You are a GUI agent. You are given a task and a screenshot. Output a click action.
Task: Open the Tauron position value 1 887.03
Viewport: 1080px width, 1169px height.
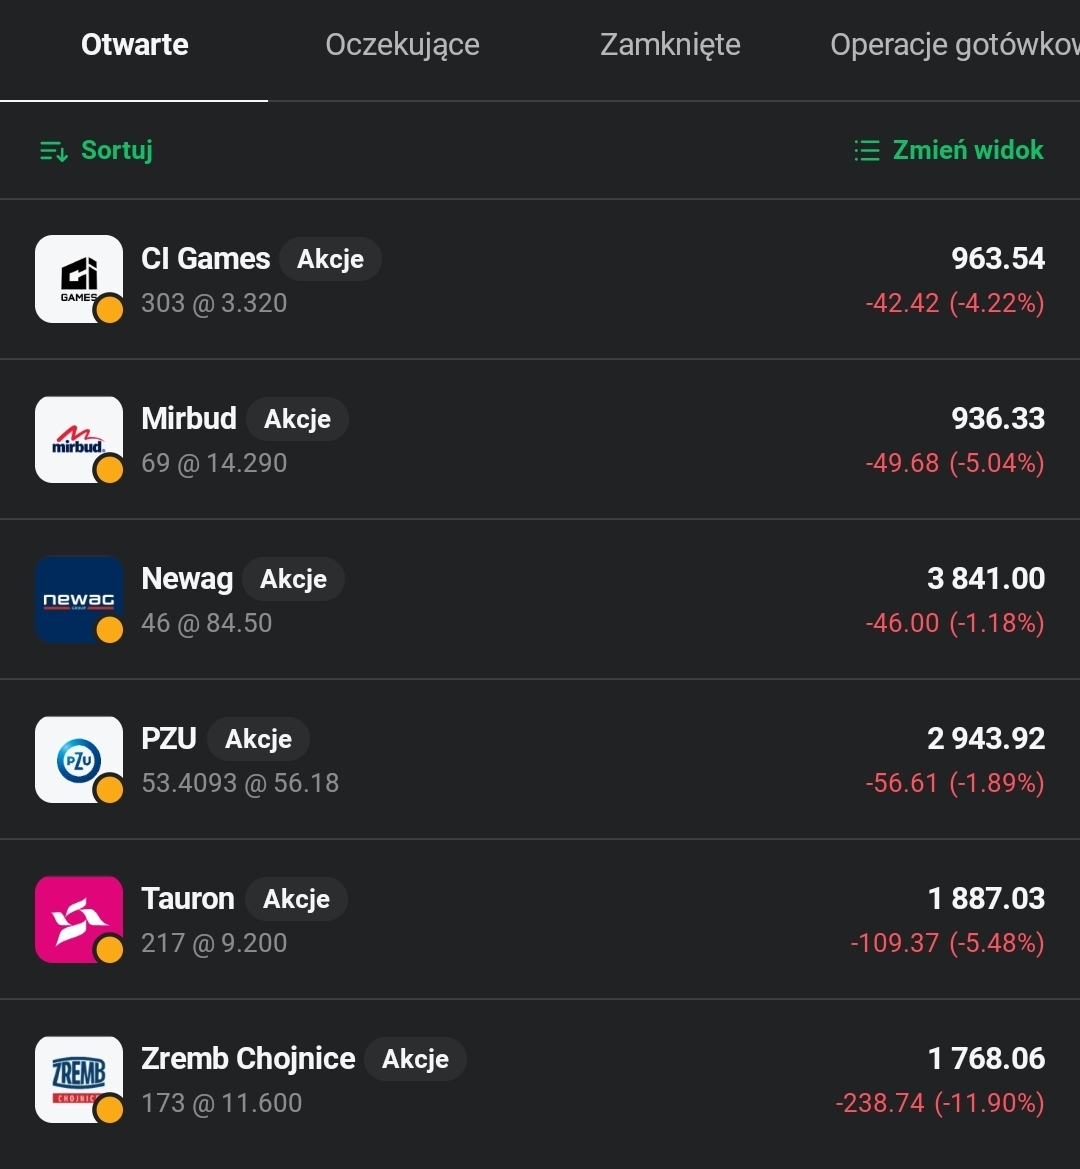[x=986, y=899]
